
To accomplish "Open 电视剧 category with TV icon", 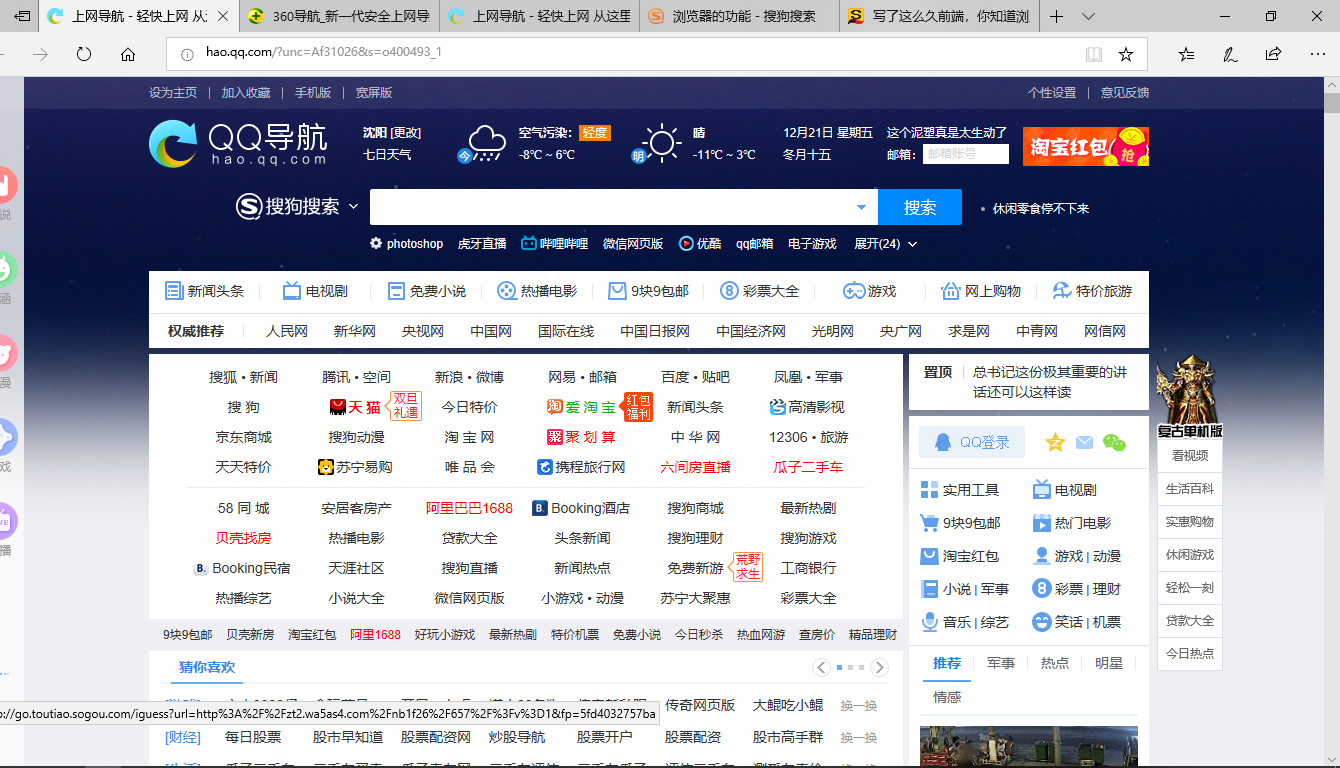I will 292,291.
